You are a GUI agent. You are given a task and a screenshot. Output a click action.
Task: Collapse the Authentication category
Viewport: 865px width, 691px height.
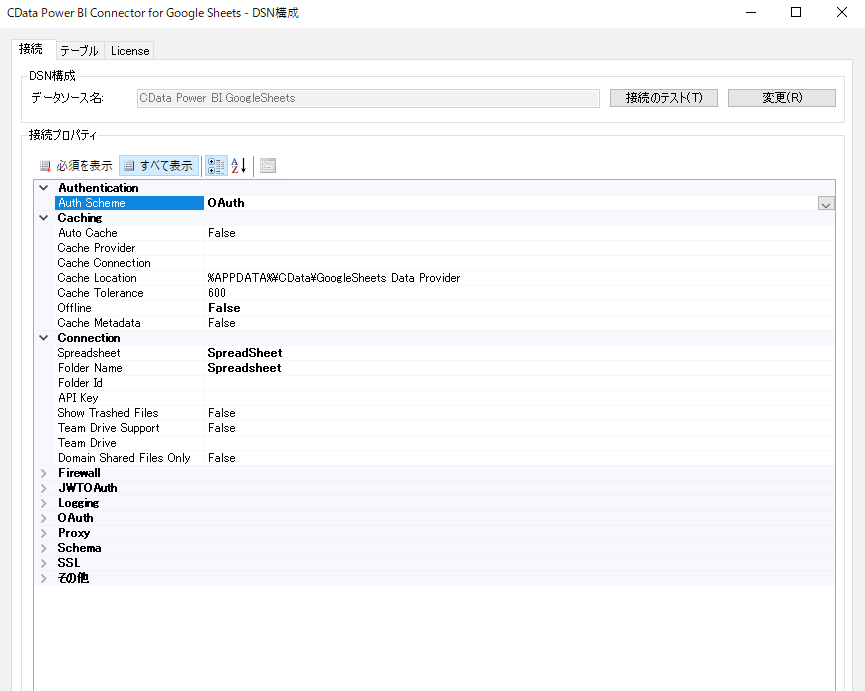coord(44,188)
